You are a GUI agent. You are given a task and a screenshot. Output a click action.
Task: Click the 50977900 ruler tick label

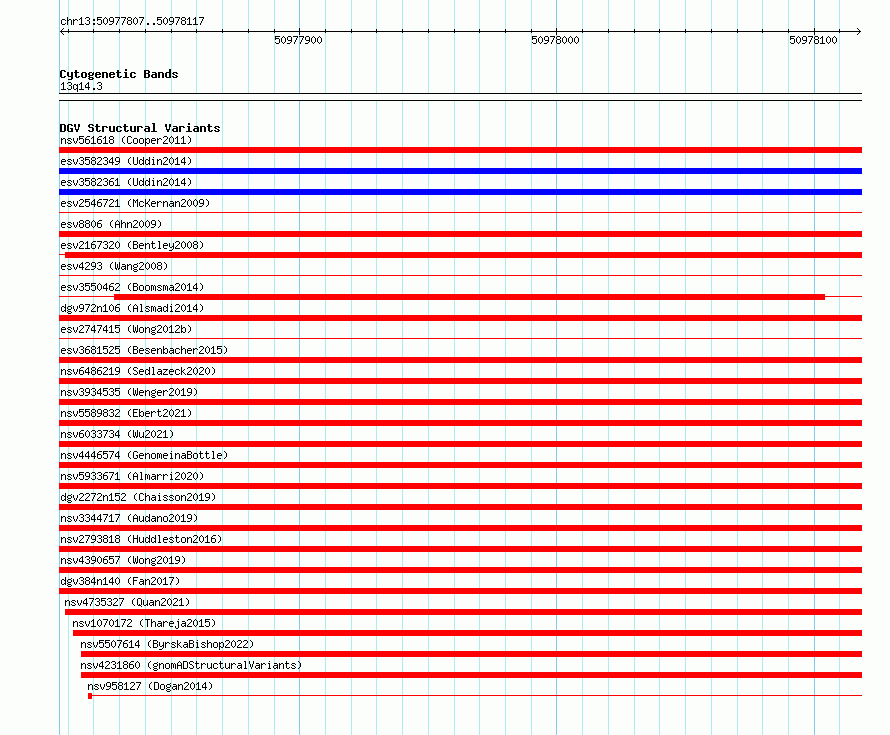[x=298, y=40]
